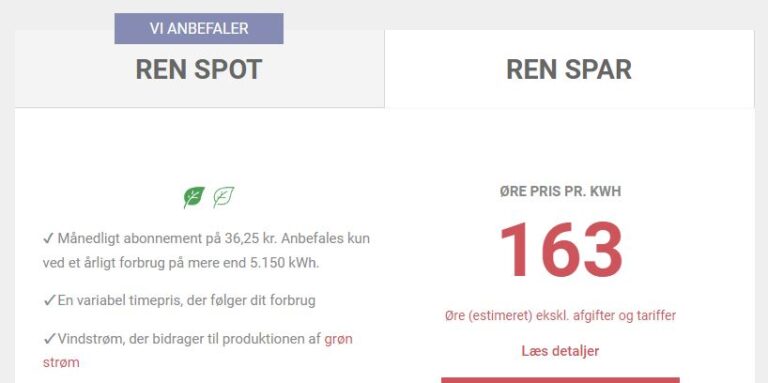Switch to the REN SPOT tab
Screen dimensions: 768x383
tap(199, 69)
